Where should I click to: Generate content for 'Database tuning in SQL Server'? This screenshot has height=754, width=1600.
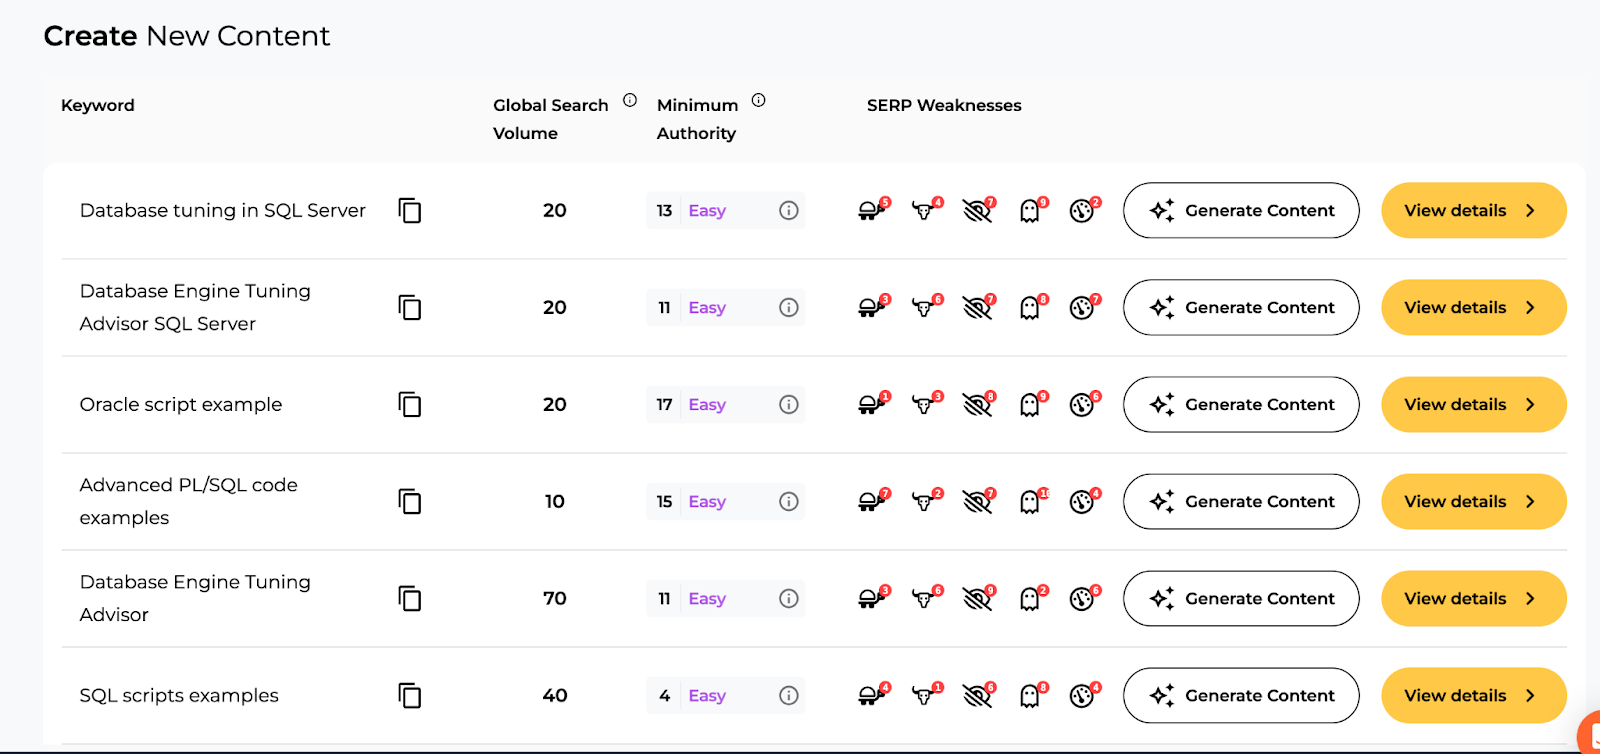[1241, 211]
